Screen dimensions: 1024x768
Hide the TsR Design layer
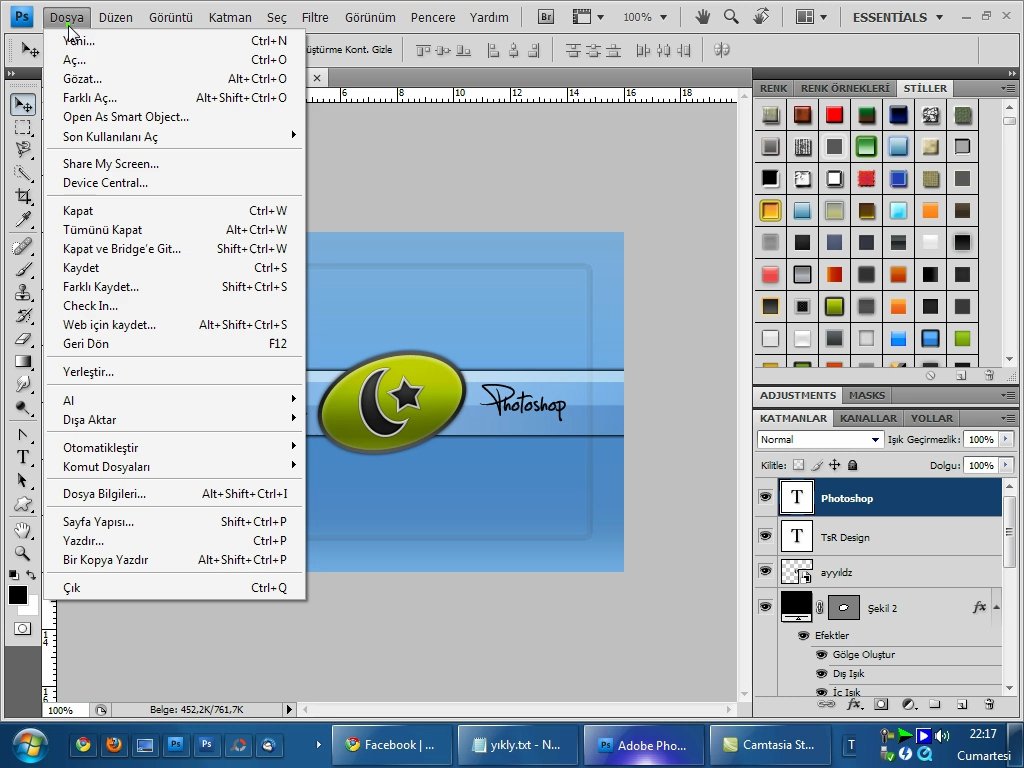point(765,536)
